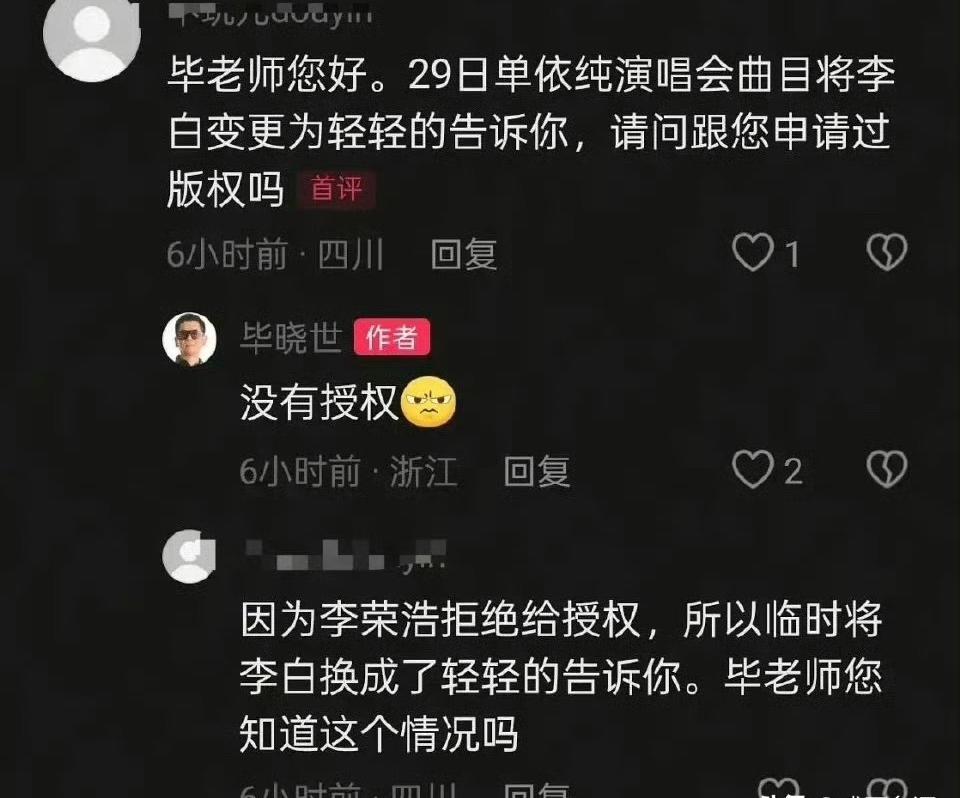
Task: Click the like count 2 on 毕晓世's reply
Action: coord(793,471)
